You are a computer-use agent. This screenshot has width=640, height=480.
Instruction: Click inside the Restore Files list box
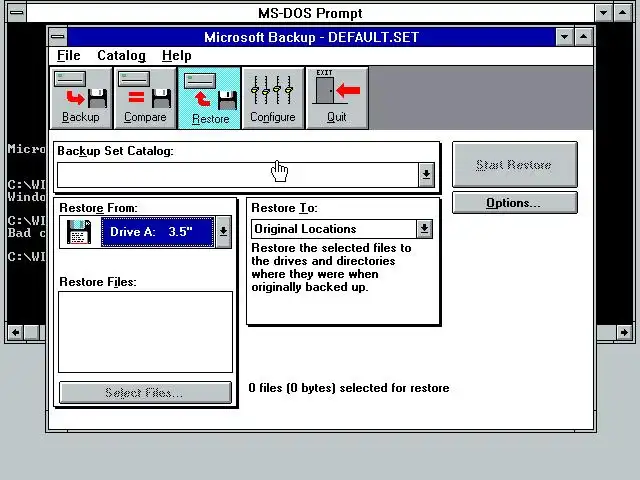[145, 332]
